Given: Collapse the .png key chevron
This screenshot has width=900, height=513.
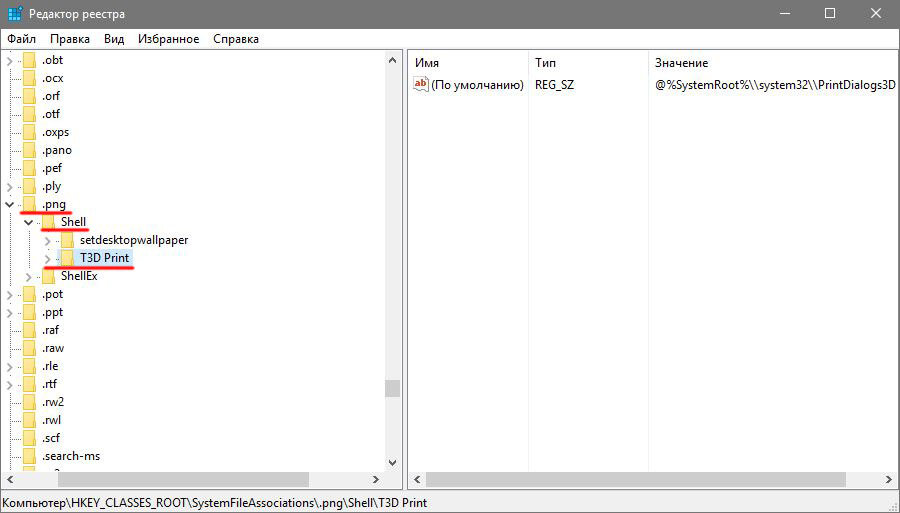Looking at the screenshot, I should [x=10, y=204].
